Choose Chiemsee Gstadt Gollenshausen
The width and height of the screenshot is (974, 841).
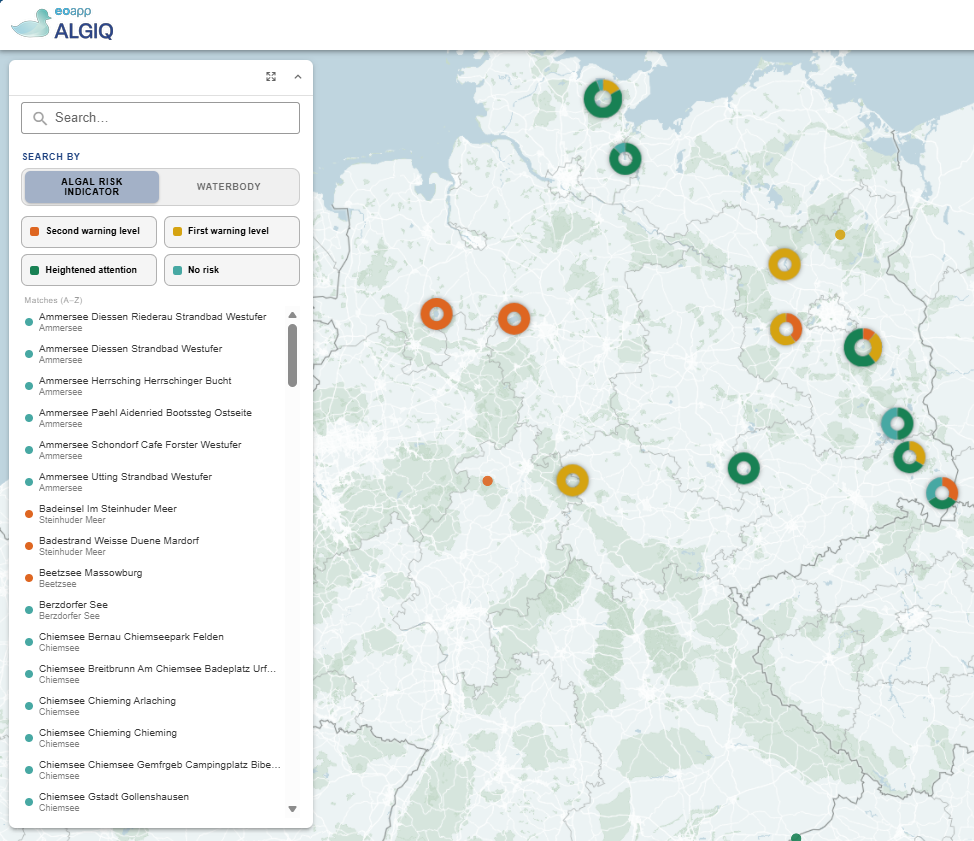[153, 802]
